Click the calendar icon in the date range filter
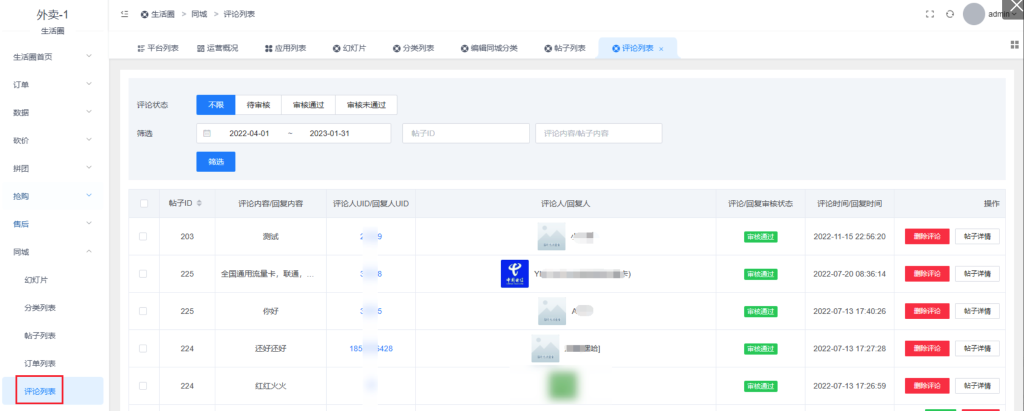 point(207,133)
